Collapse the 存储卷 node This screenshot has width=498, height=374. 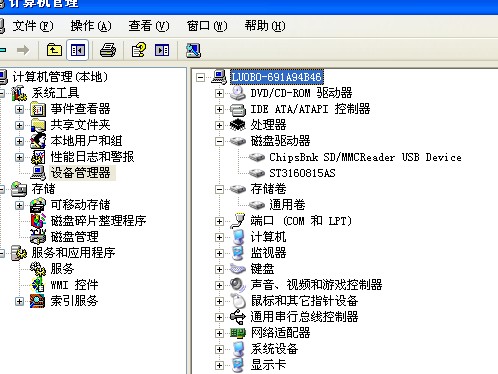(219, 189)
